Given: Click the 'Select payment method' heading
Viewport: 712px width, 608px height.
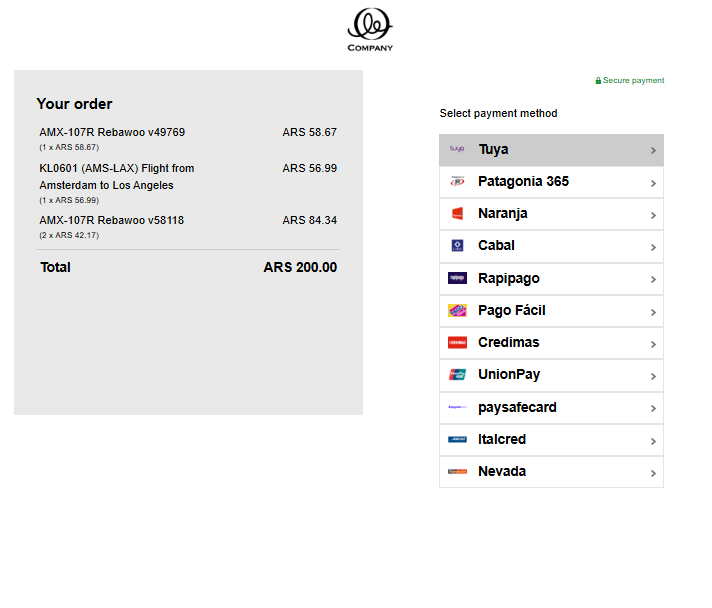Looking at the screenshot, I should [x=498, y=113].
